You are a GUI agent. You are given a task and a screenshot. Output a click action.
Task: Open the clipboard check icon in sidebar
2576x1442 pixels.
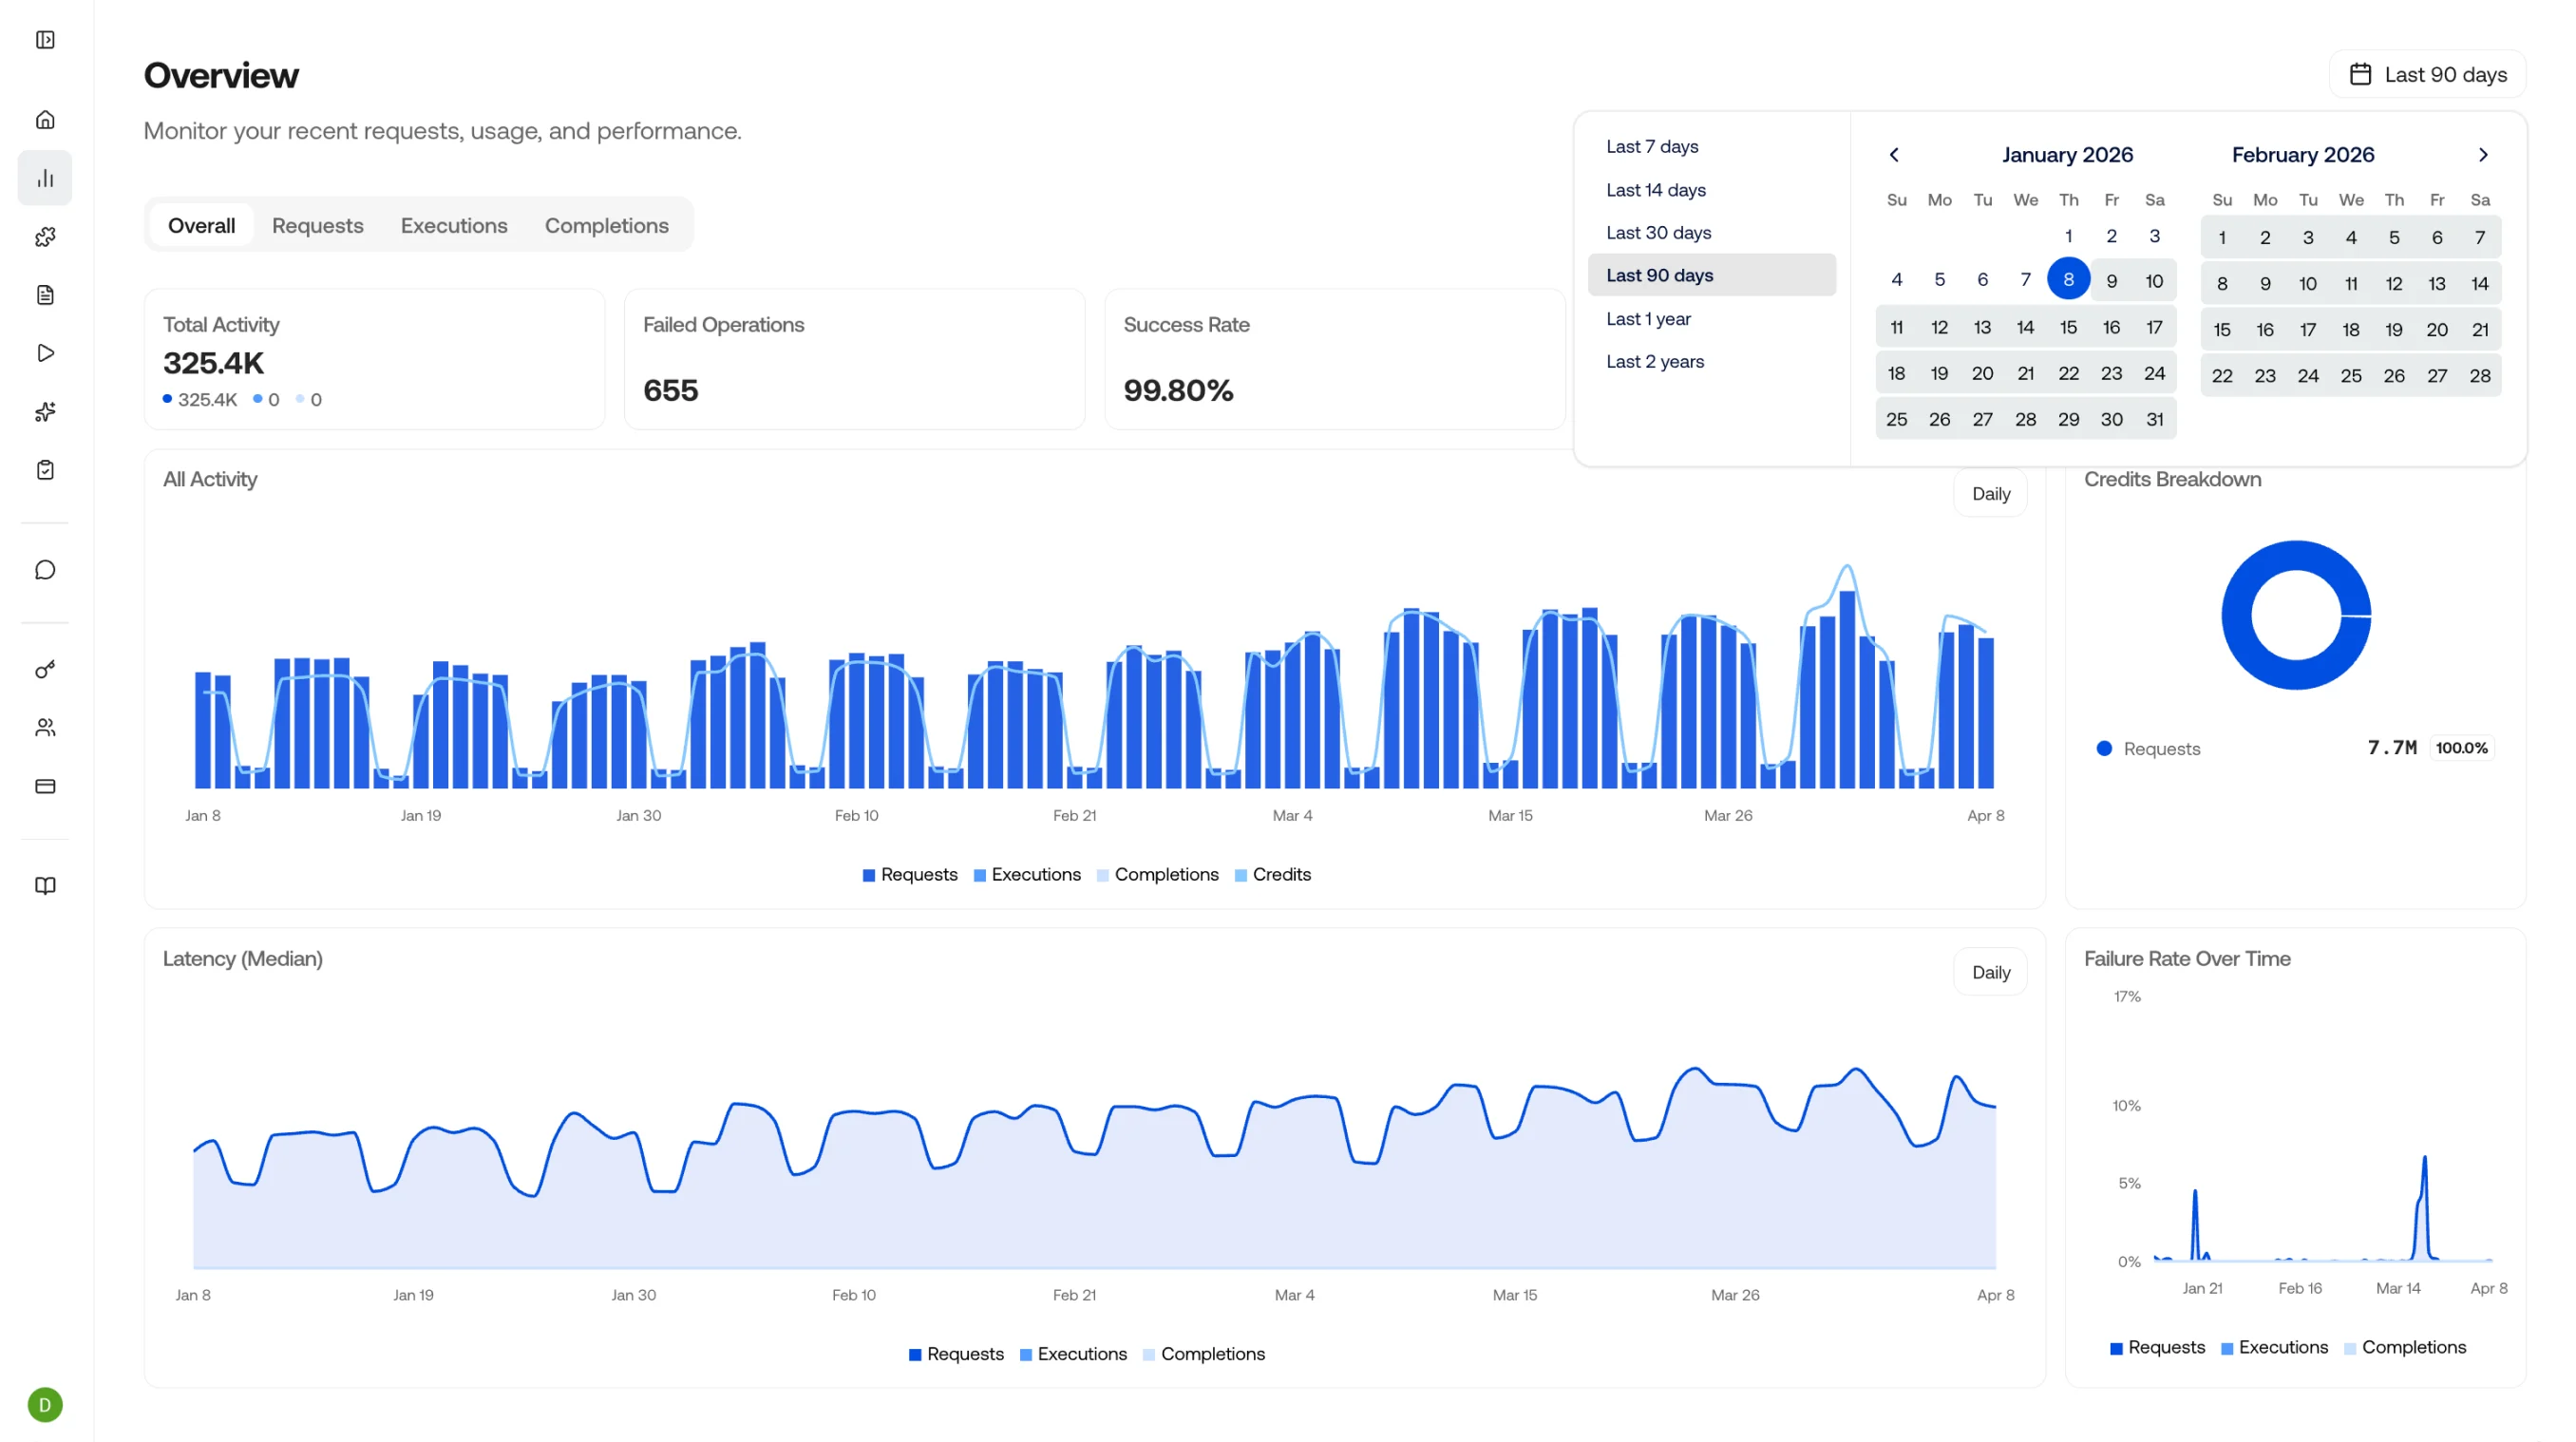(45, 470)
